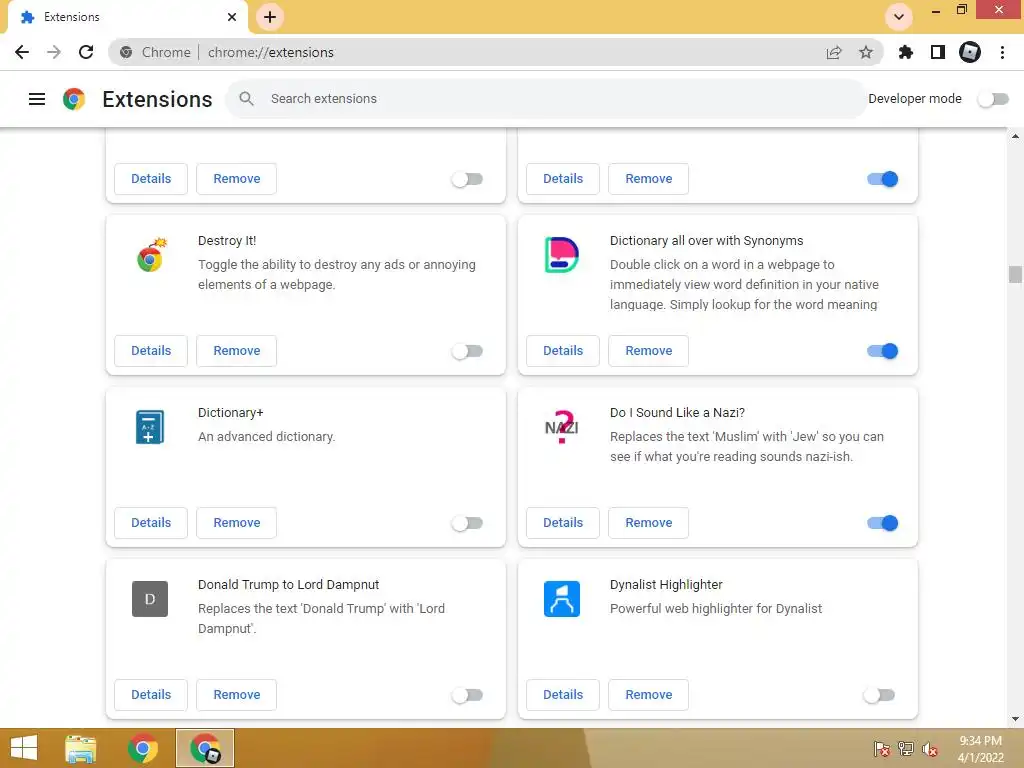This screenshot has height=768, width=1024.
Task: Remove the Destroy It! extension
Action: [236, 351]
